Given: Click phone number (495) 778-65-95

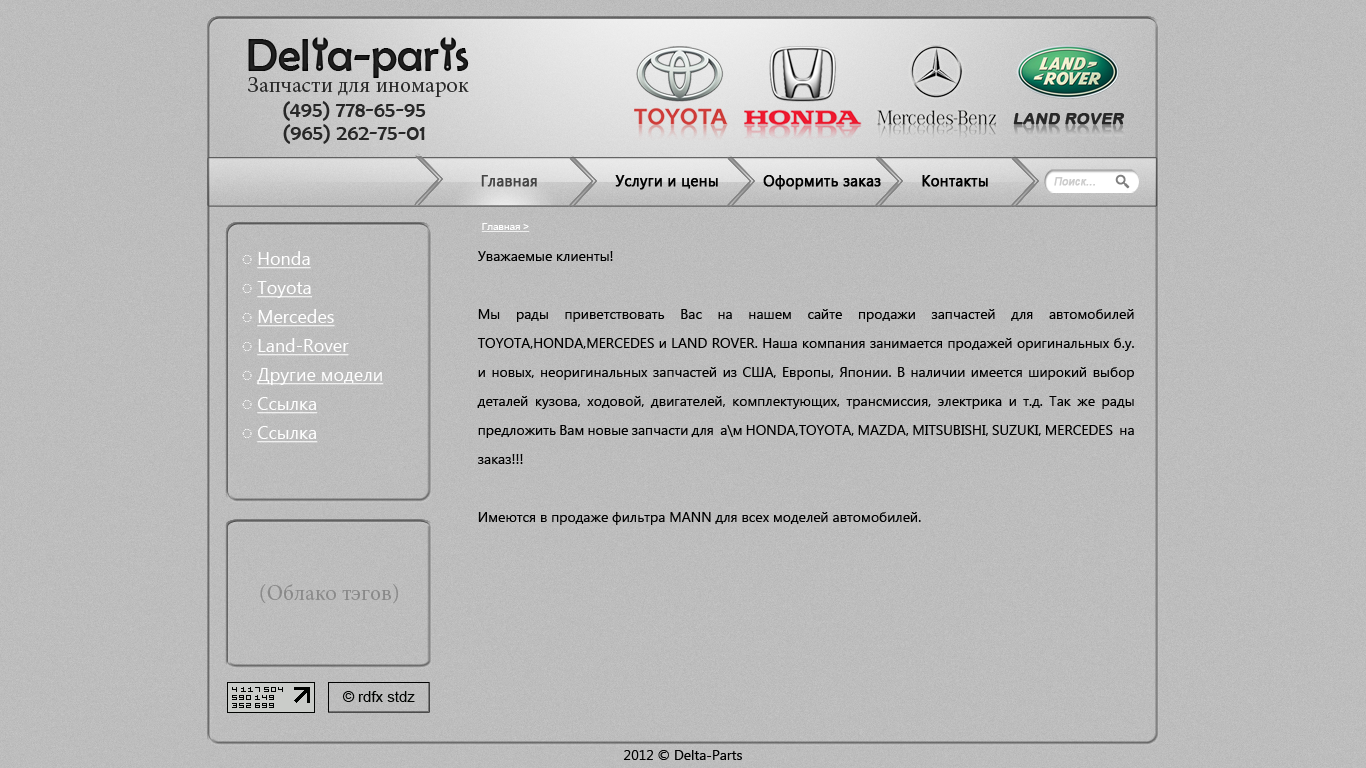Looking at the screenshot, I should click(x=354, y=110).
